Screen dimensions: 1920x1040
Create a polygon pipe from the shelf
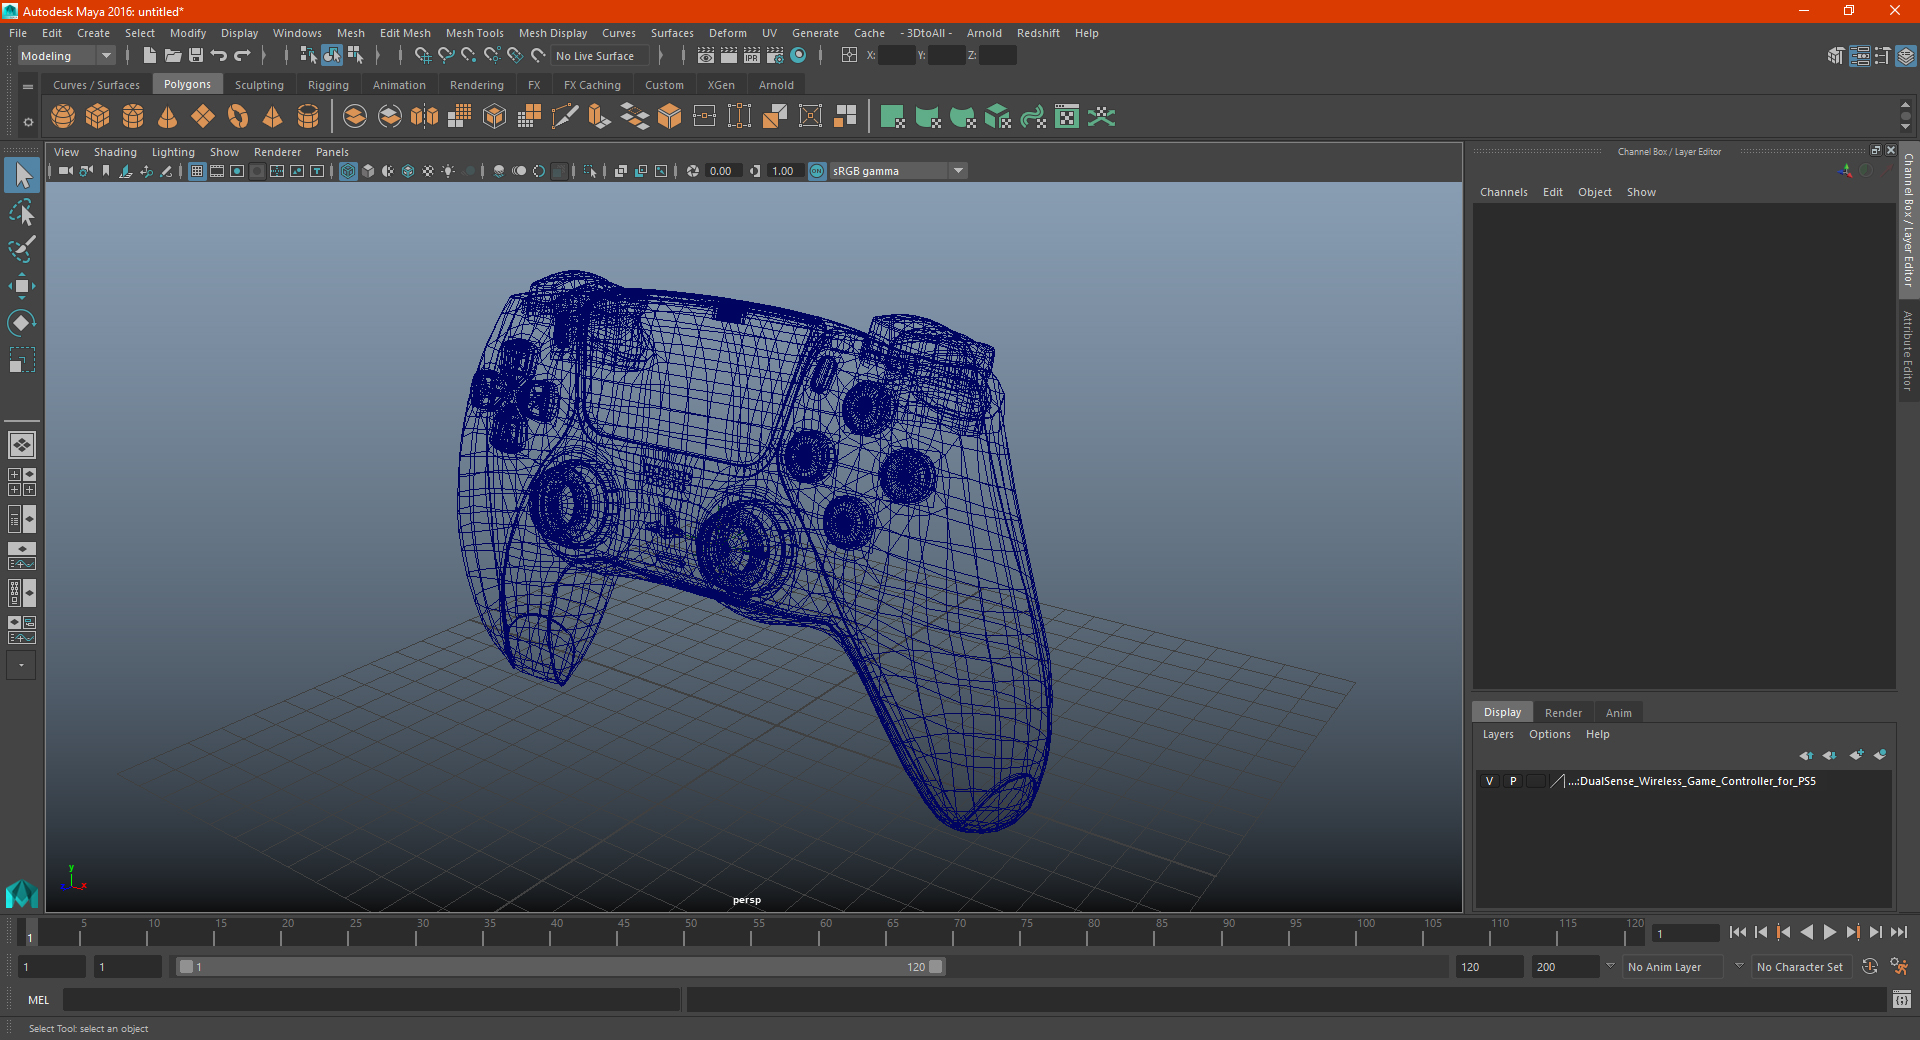tap(308, 117)
